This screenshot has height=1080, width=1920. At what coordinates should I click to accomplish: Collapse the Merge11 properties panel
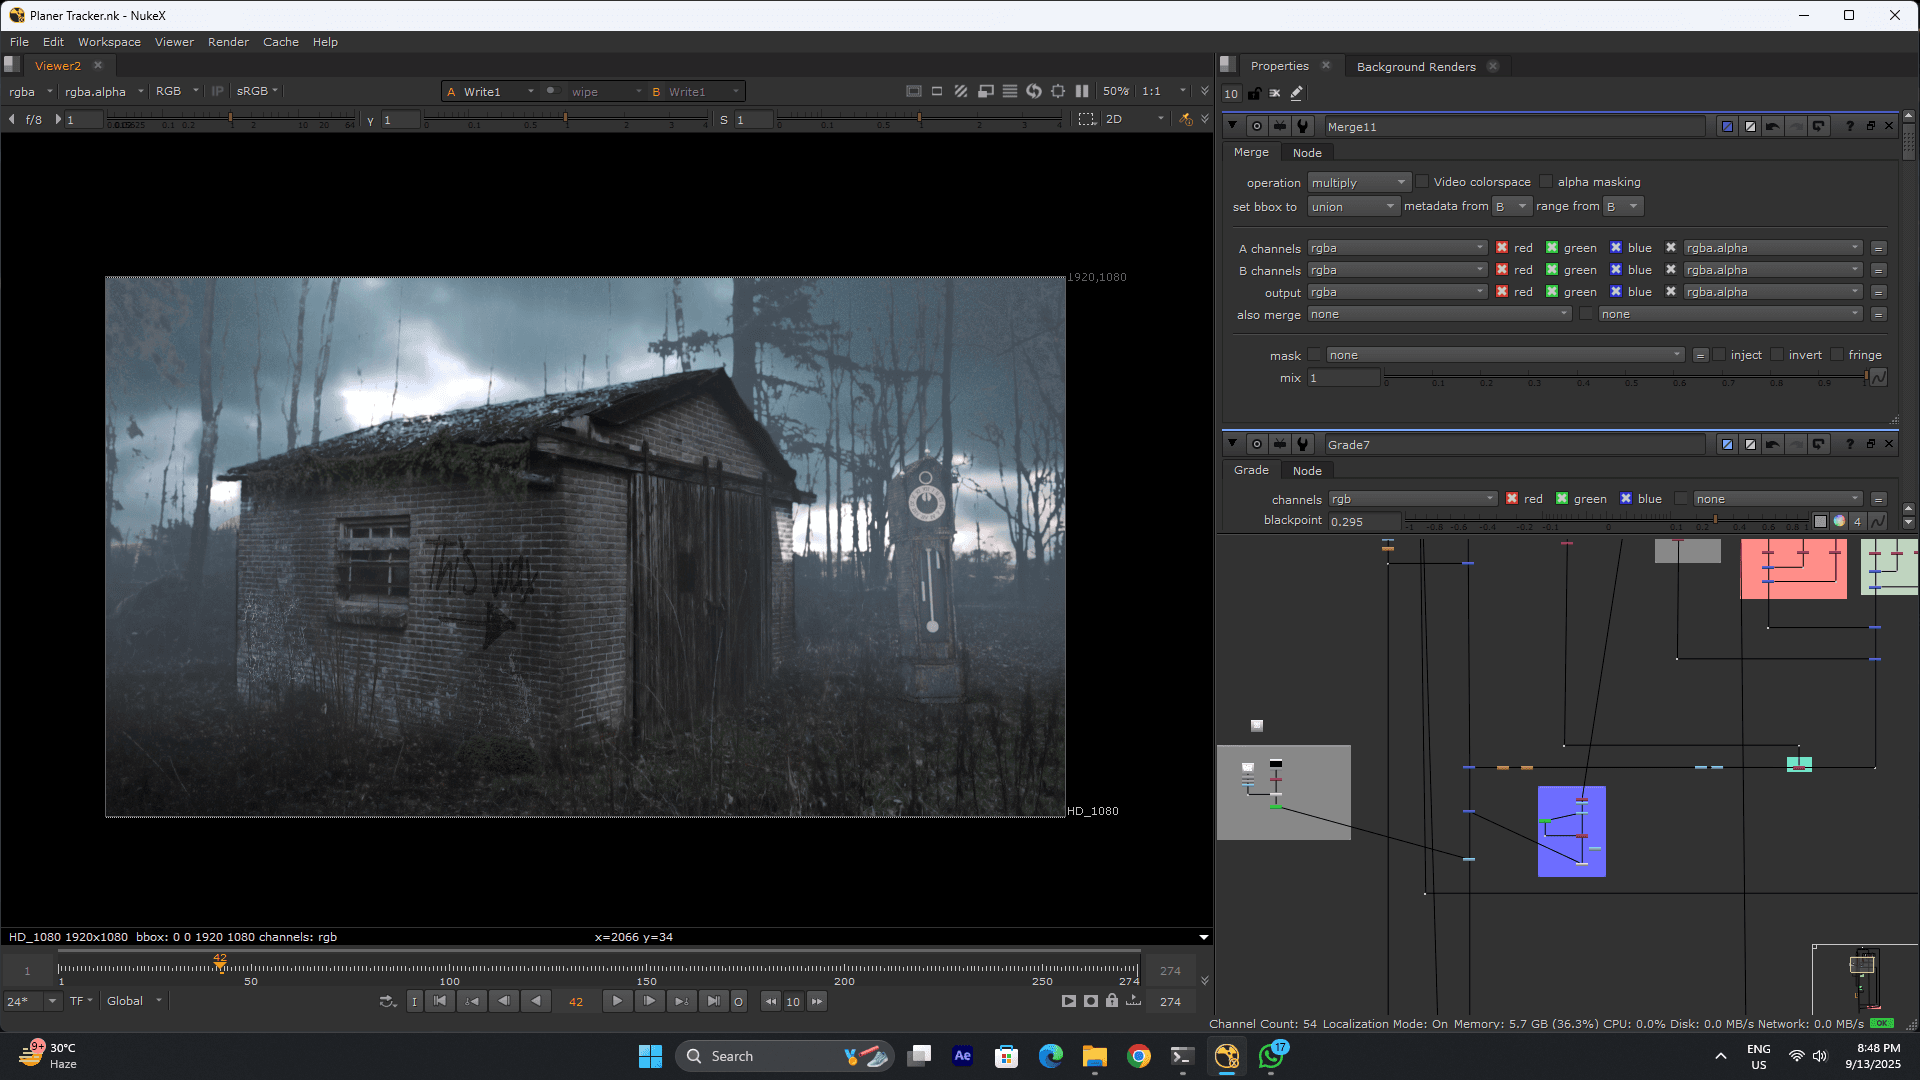coord(1232,126)
